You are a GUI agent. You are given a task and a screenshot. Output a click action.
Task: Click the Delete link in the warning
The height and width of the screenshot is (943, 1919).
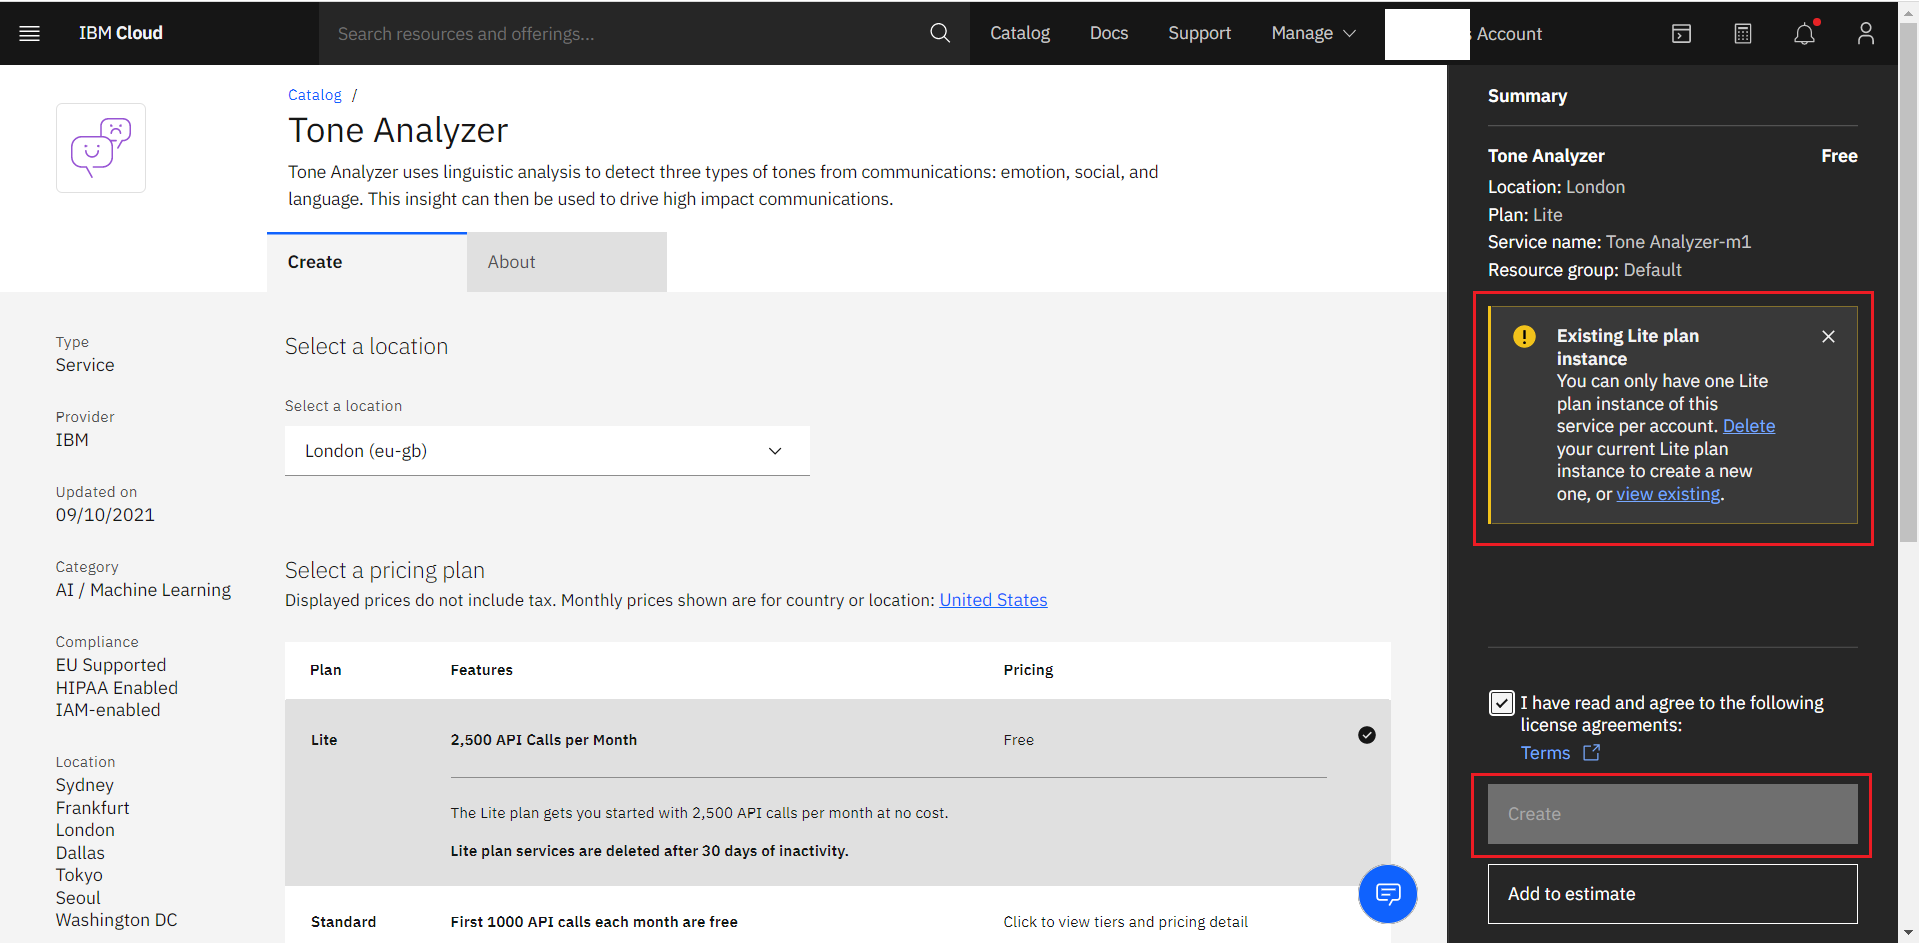click(1749, 426)
